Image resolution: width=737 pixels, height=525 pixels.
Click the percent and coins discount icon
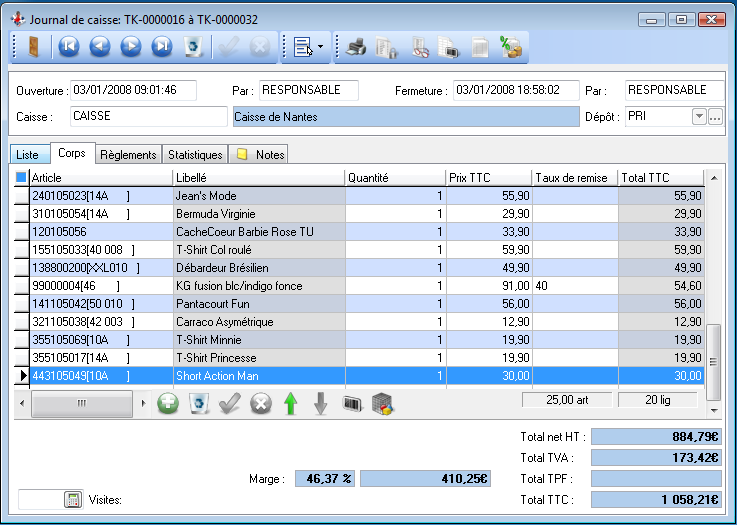(510, 47)
